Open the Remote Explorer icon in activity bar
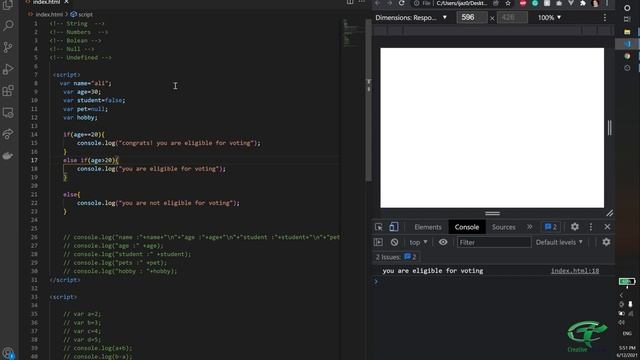 8,113
